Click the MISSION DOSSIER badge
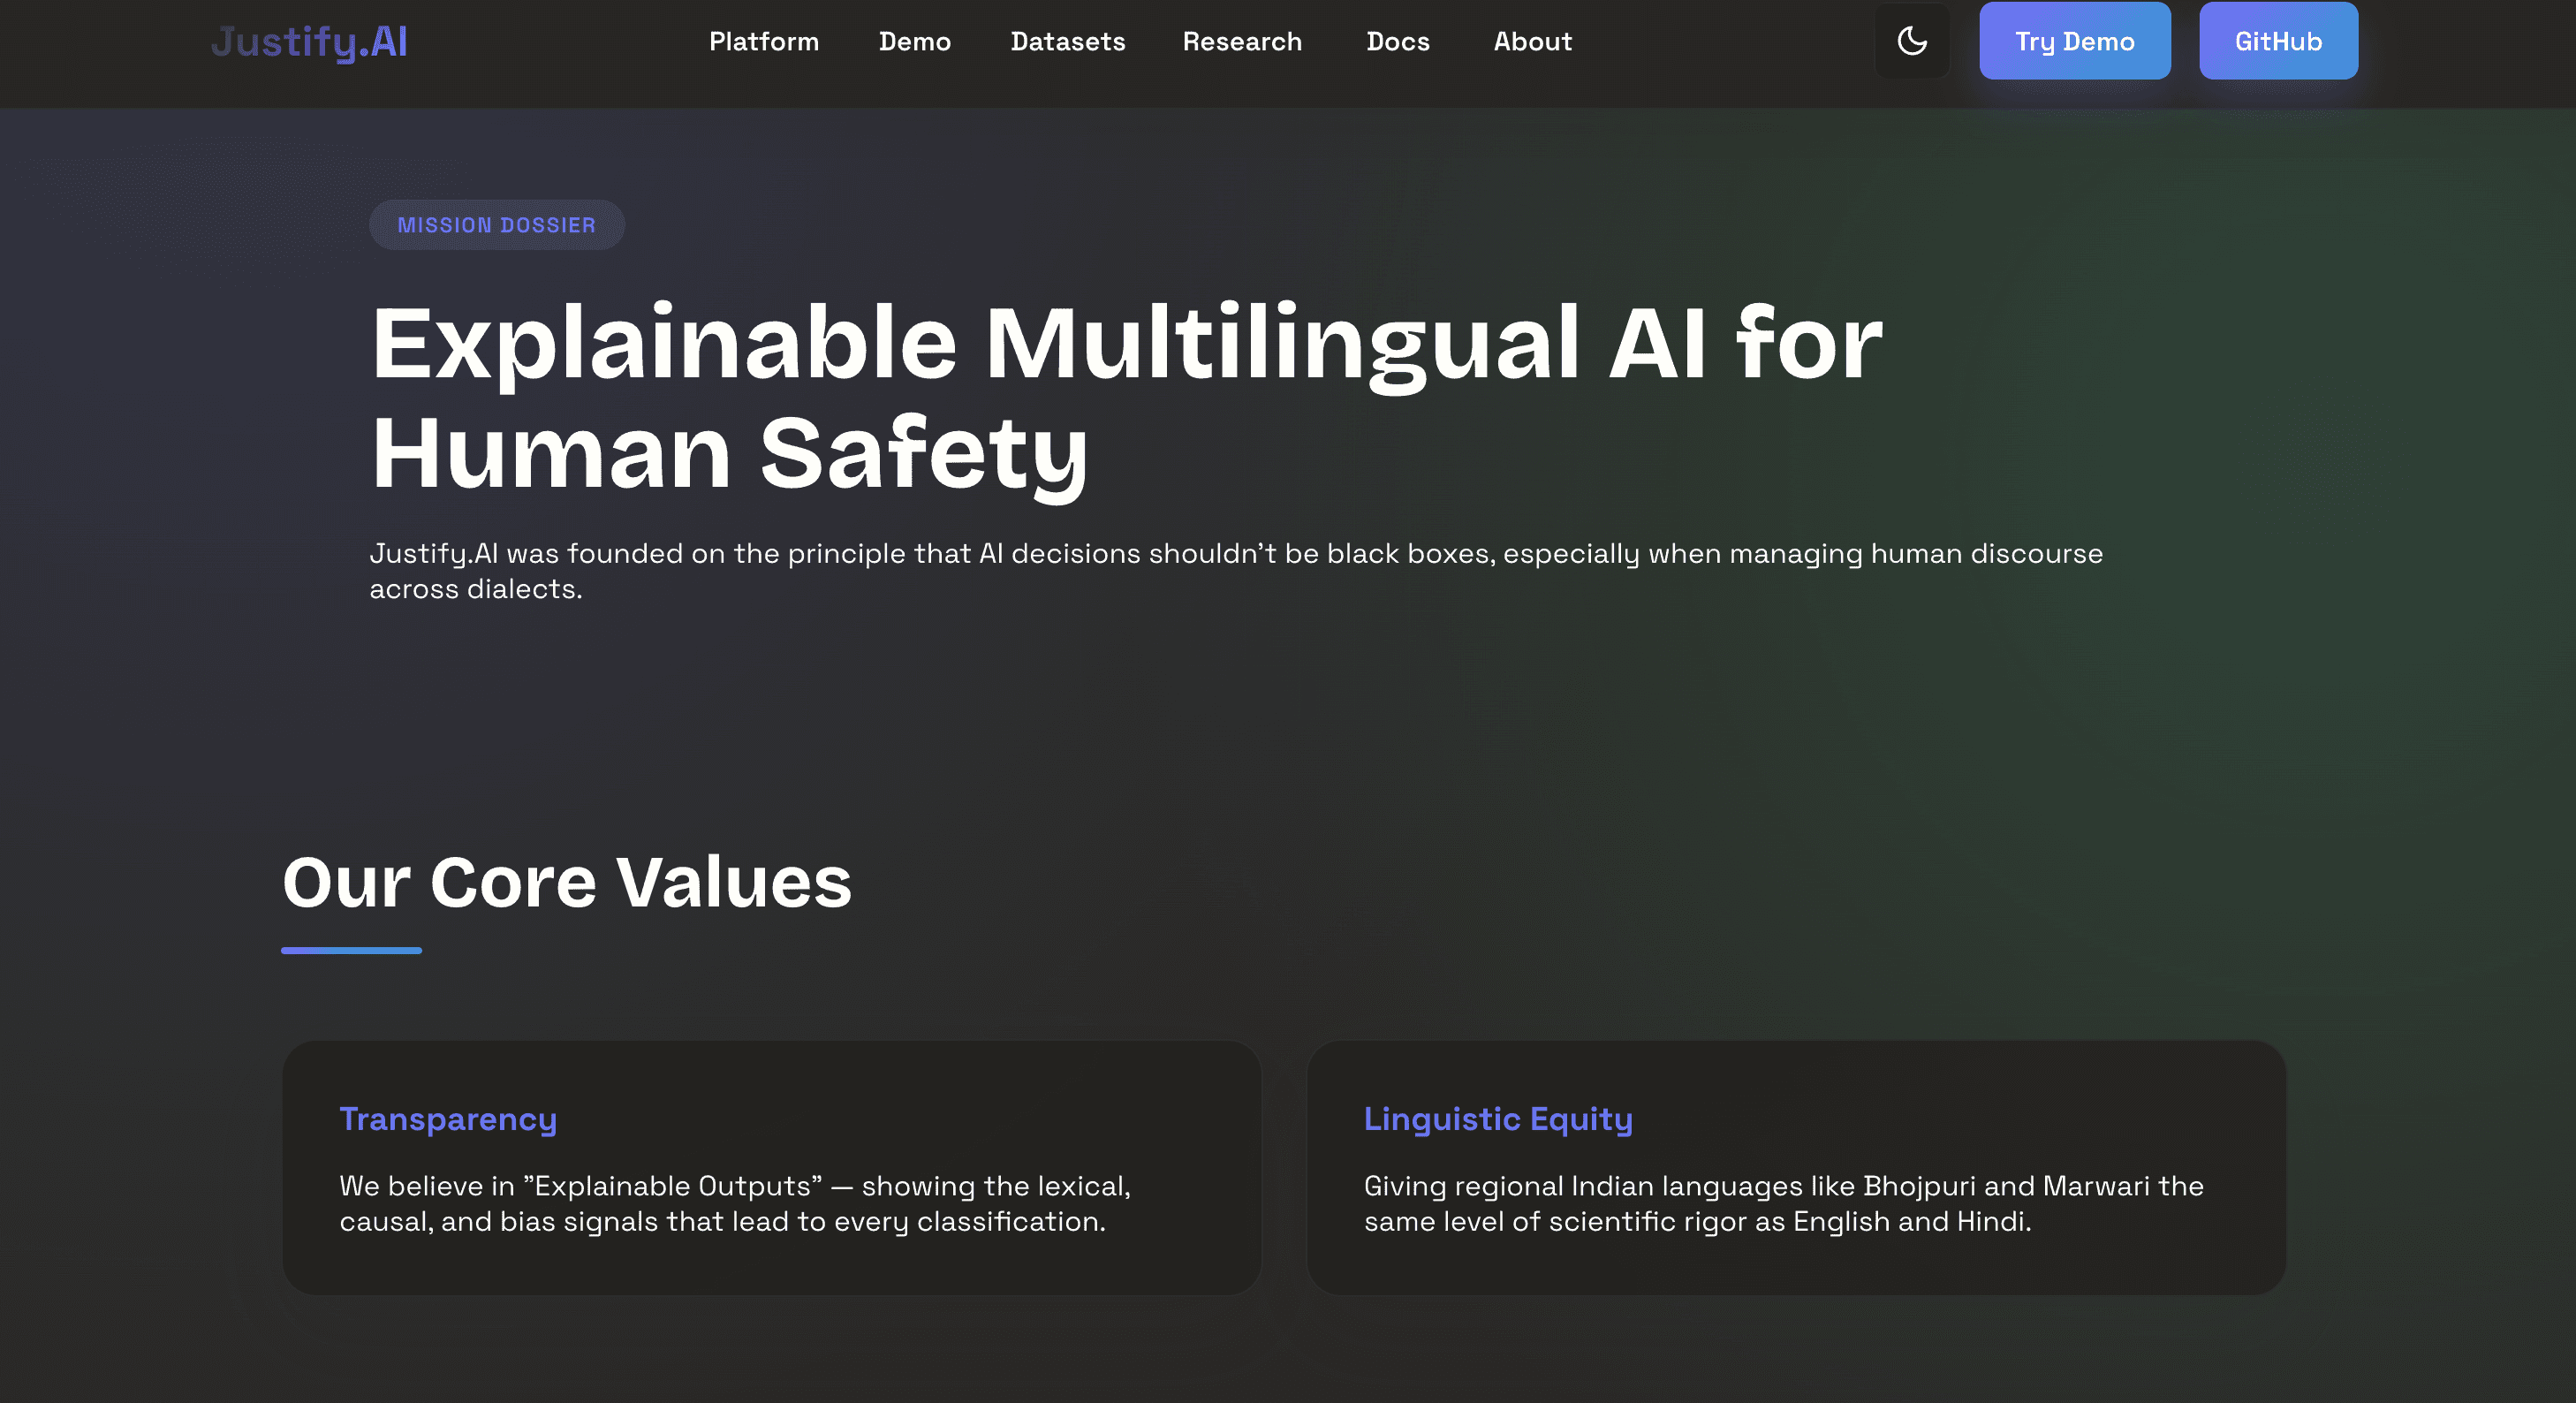This screenshot has height=1403, width=2576. [x=496, y=225]
